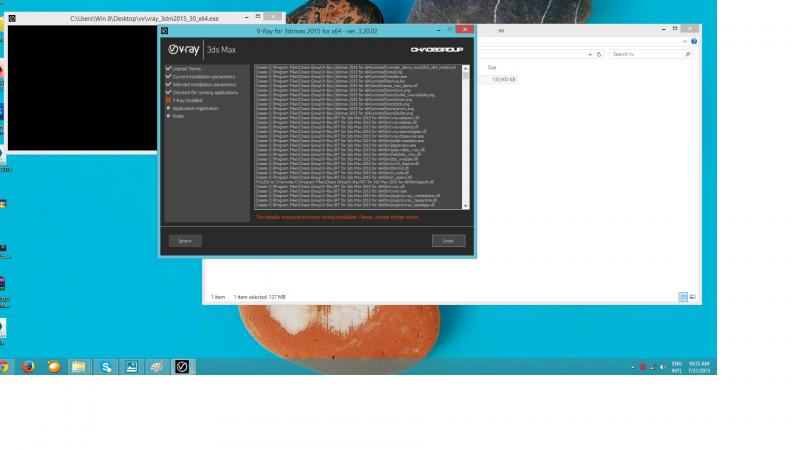Click the Size column header in Explorer
800x450 pixels.
point(492,67)
